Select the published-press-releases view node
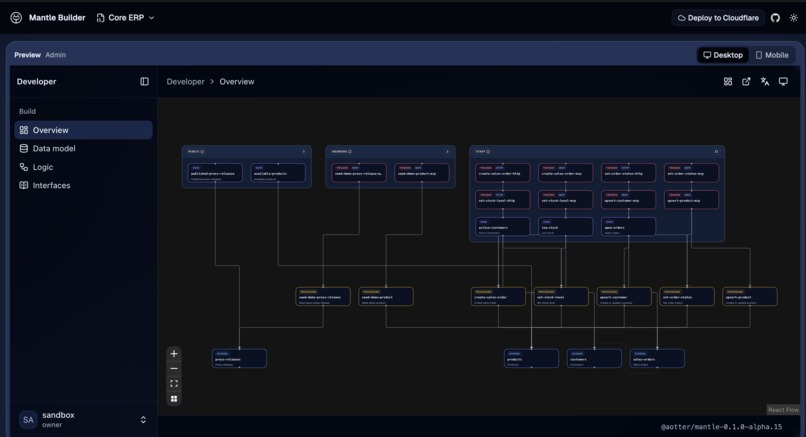 point(215,173)
